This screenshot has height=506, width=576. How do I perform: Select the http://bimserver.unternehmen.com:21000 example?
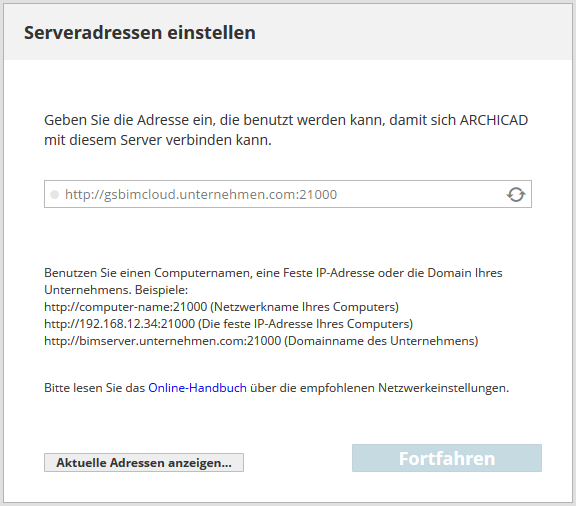point(162,341)
